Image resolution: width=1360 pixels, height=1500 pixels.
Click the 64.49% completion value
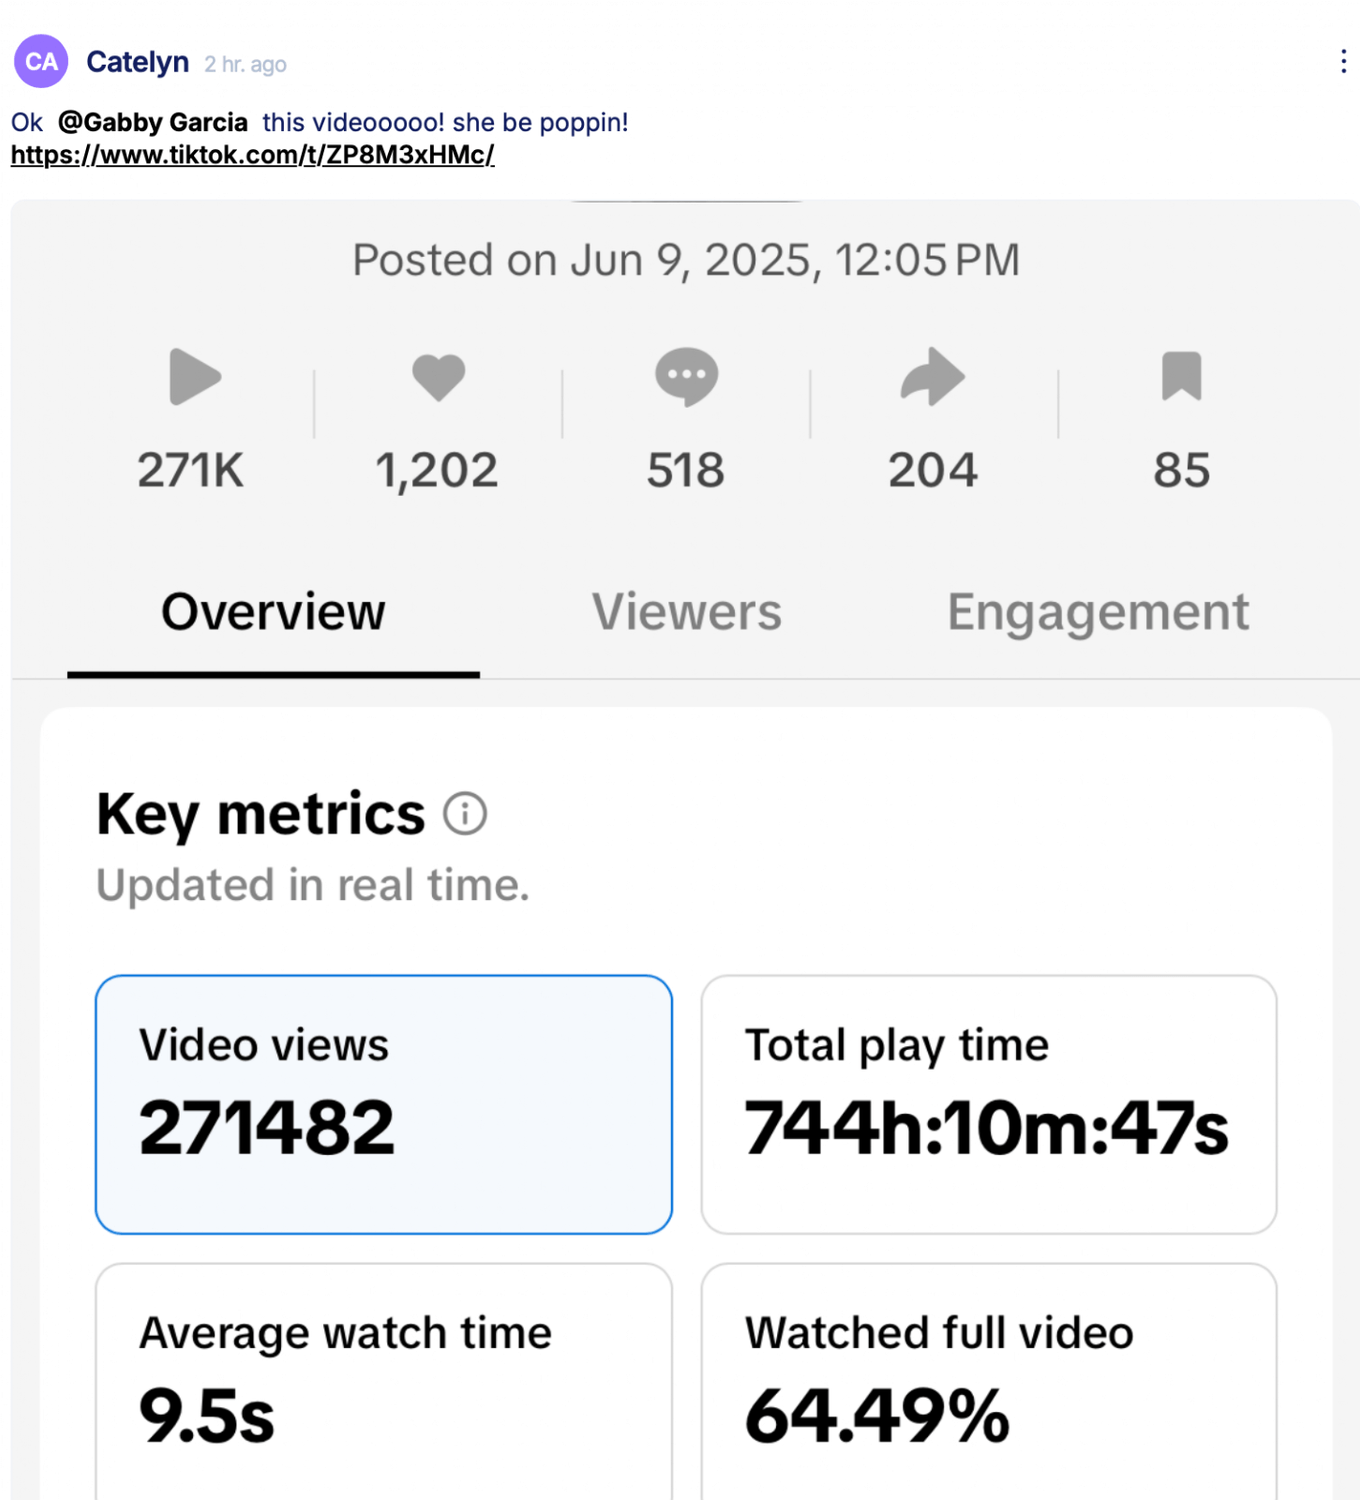click(x=878, y=1415)
